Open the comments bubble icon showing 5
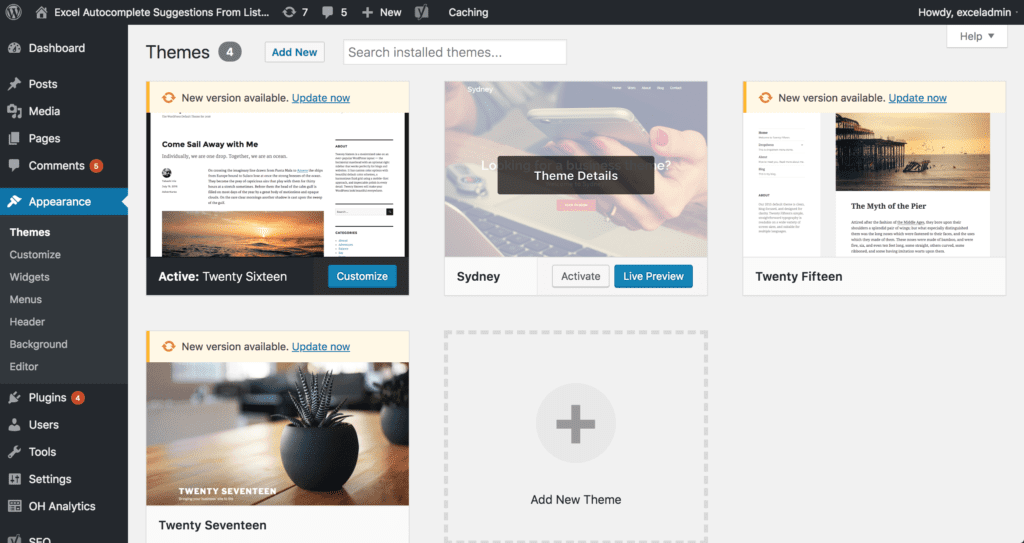The image size is (1024, 543). coord(328,12)
